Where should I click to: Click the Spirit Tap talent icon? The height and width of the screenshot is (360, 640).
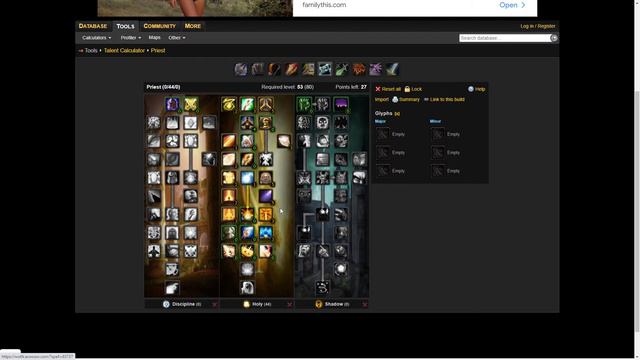[304, 104]
